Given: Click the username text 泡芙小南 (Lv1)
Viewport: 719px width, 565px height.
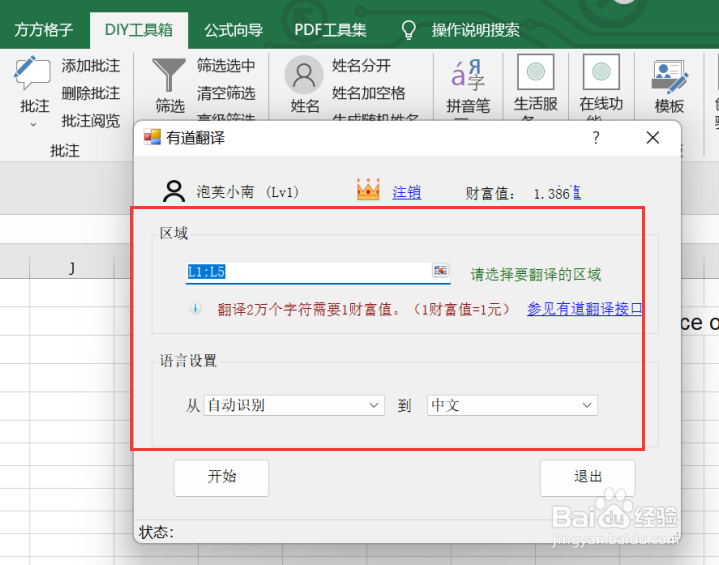Looking at the screenshot, I should click(x=248, y=192).
